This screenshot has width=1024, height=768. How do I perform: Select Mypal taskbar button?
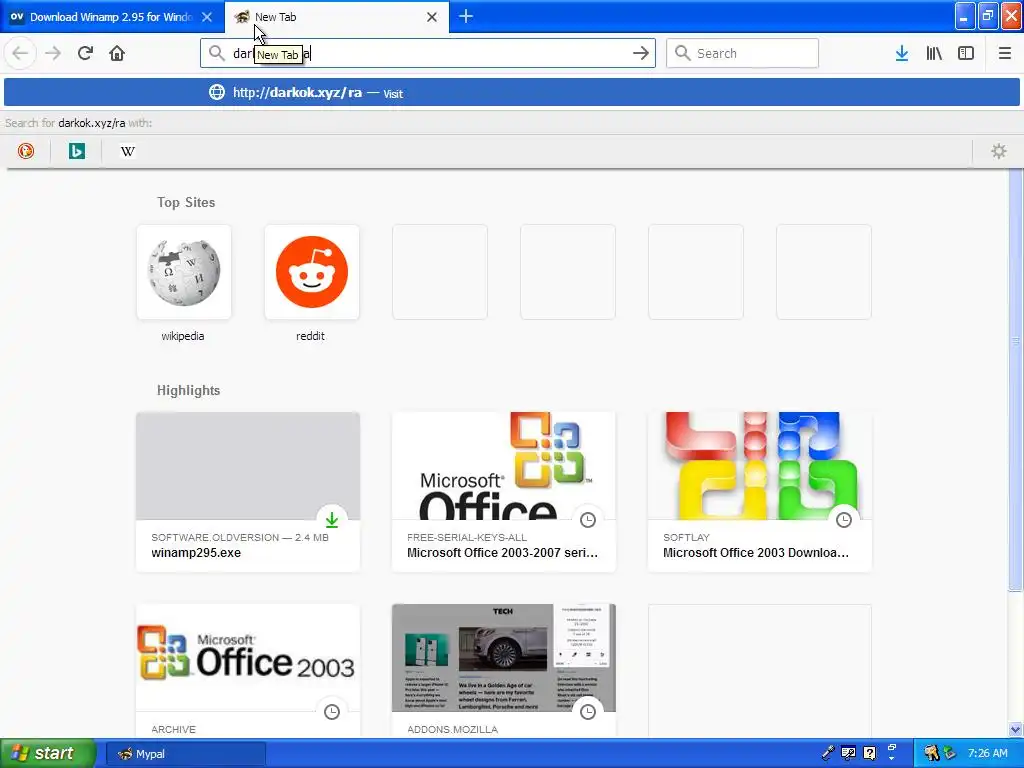coord(185,754)
